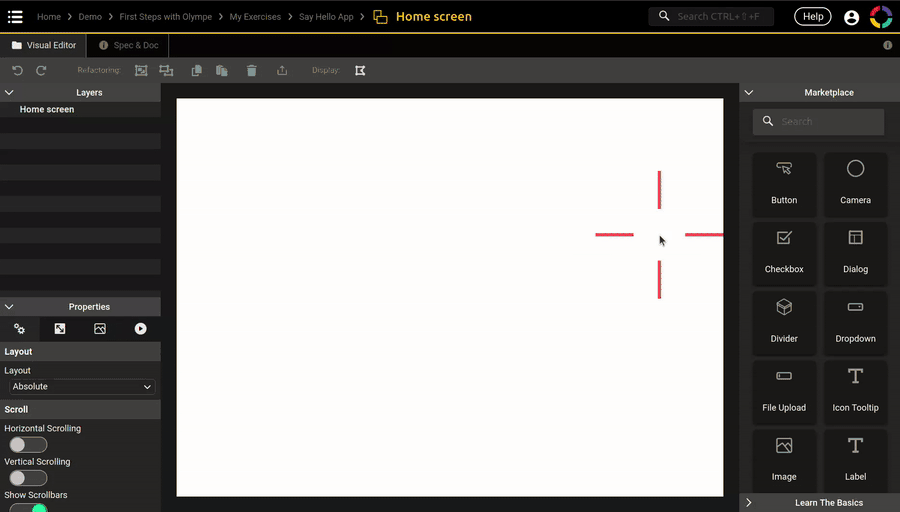Open the user account profile icon
This screenshot has width=900, height=512.
(x=851, y=17)
